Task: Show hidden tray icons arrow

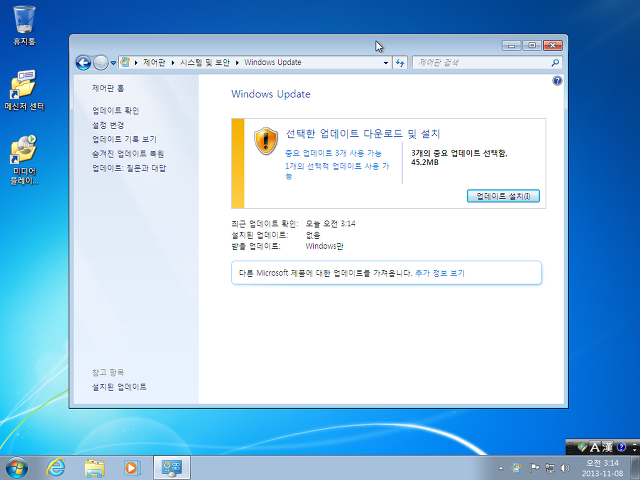Action: coord(501,468)
